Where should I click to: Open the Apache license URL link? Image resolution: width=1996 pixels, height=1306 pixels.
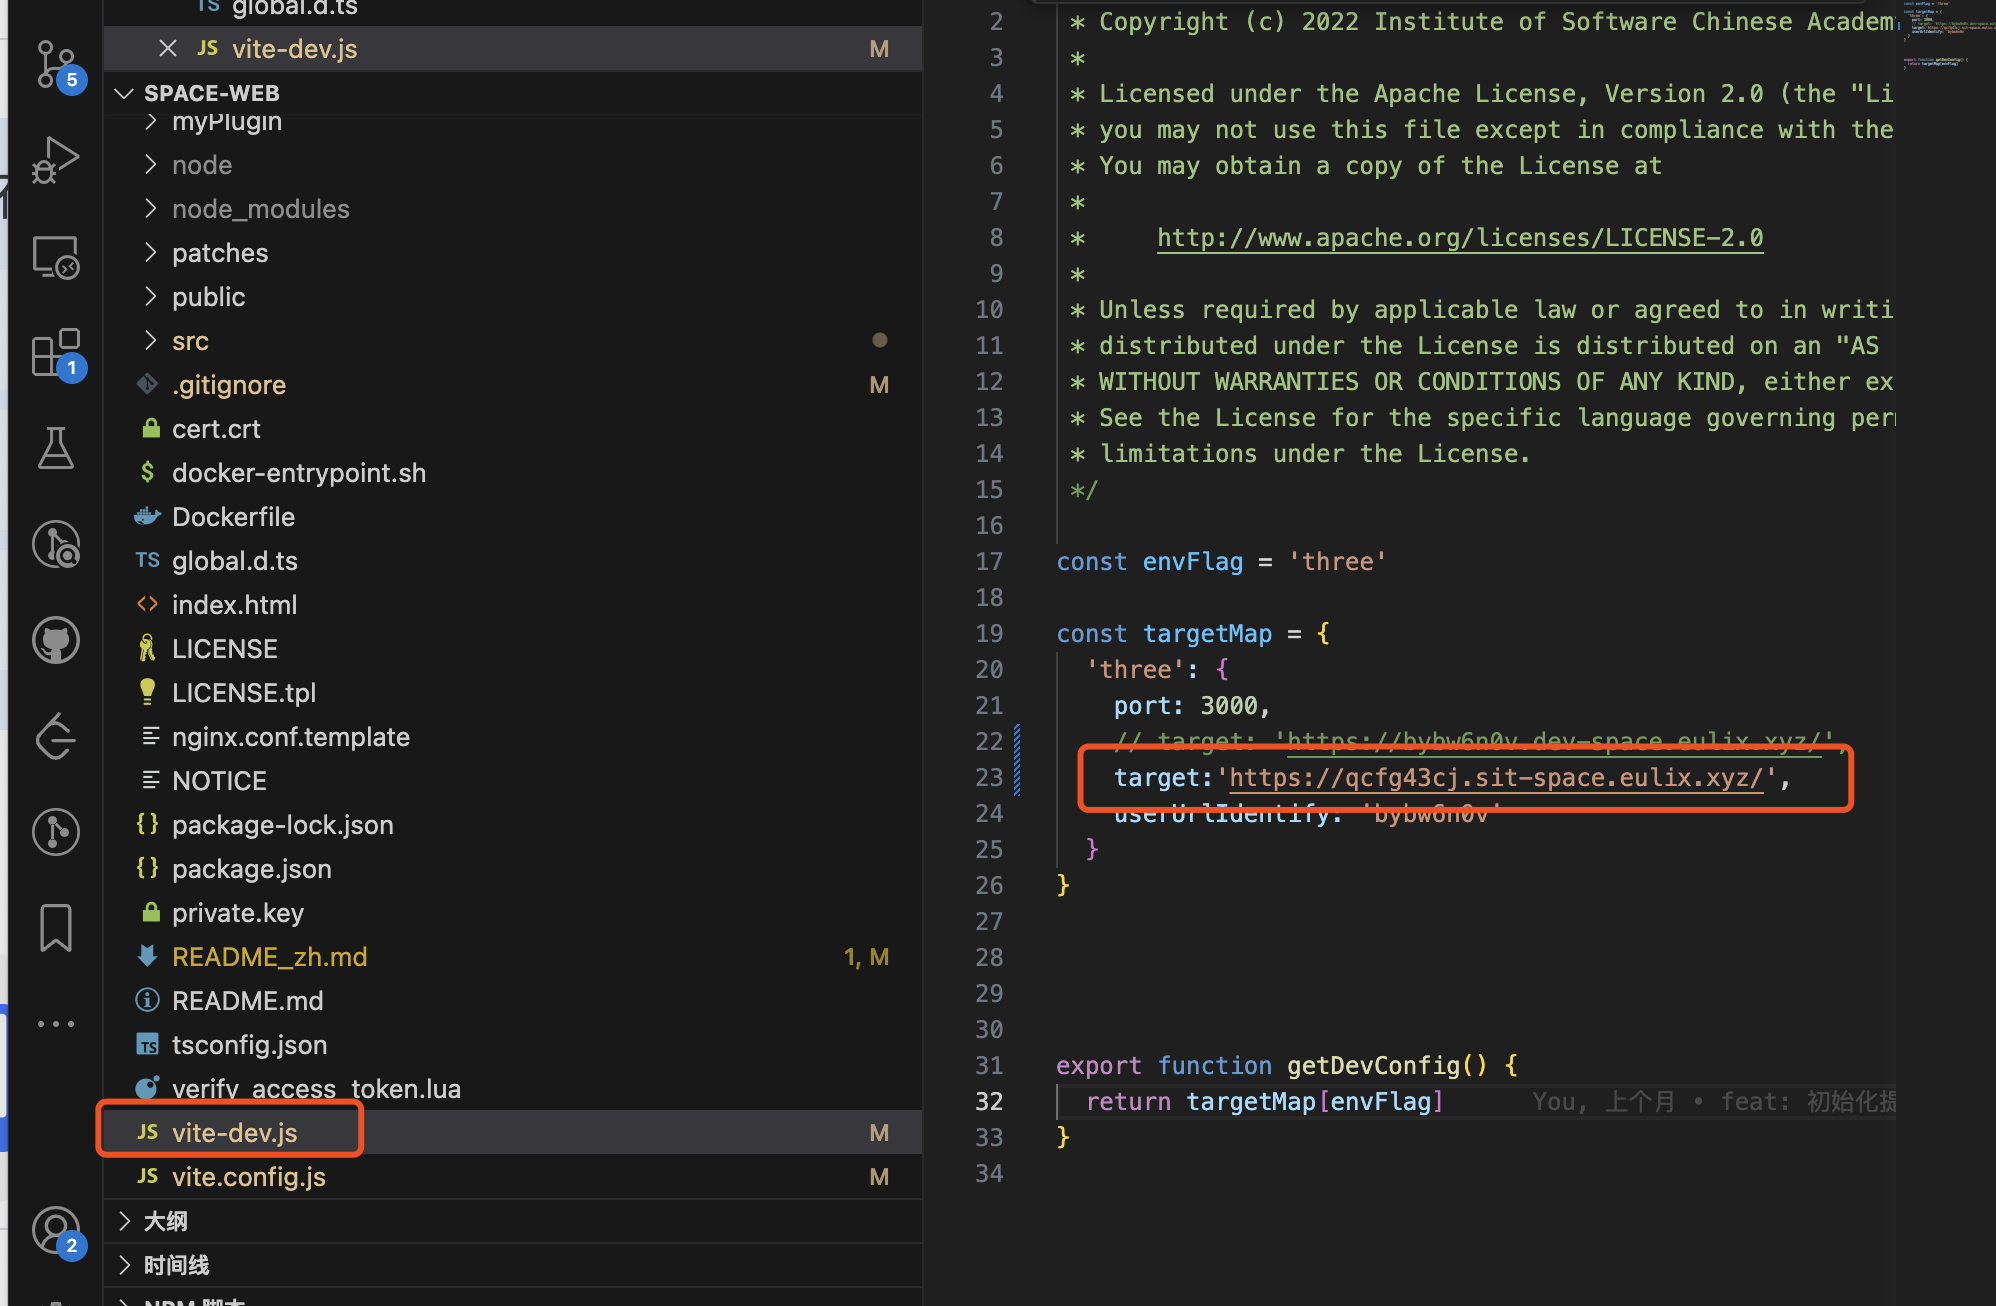point(1460,238)
